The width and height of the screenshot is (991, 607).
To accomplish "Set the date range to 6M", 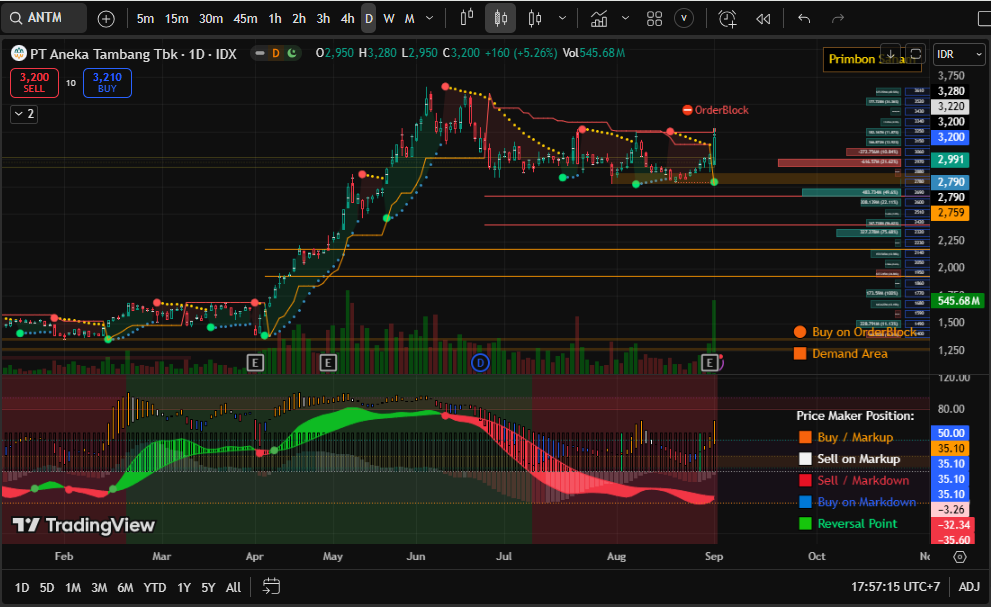I will (x=125, y=587).
